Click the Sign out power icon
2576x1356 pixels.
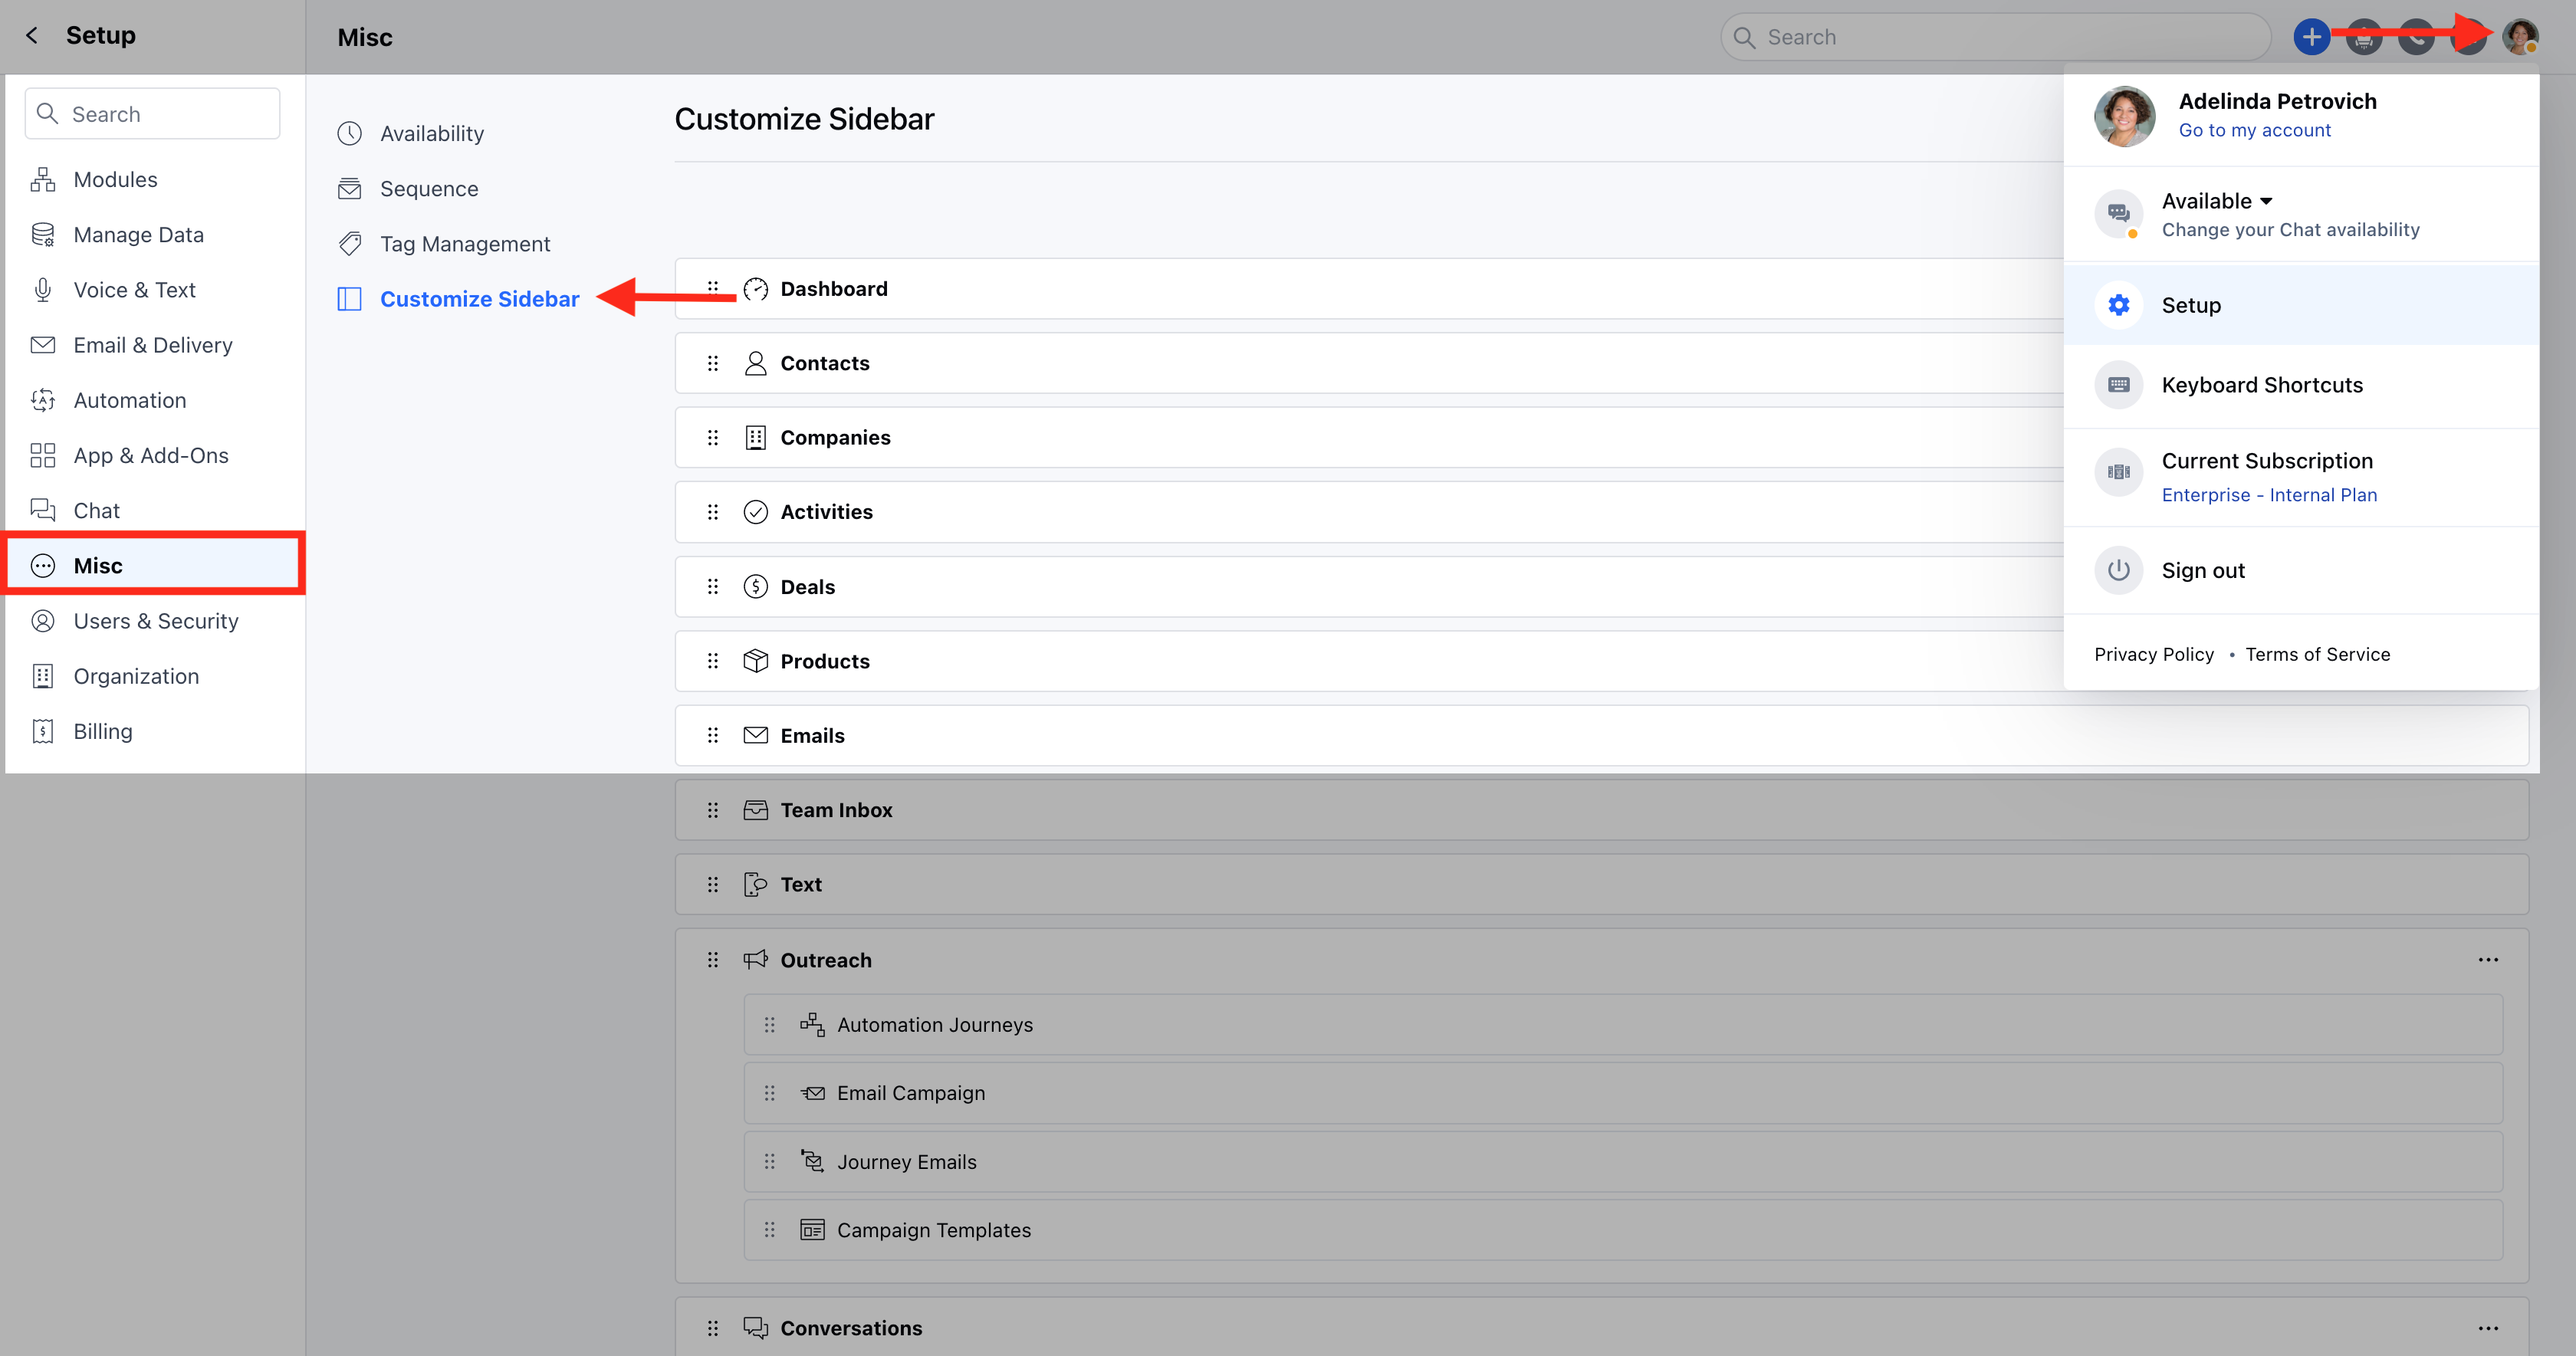point(2118,570)
